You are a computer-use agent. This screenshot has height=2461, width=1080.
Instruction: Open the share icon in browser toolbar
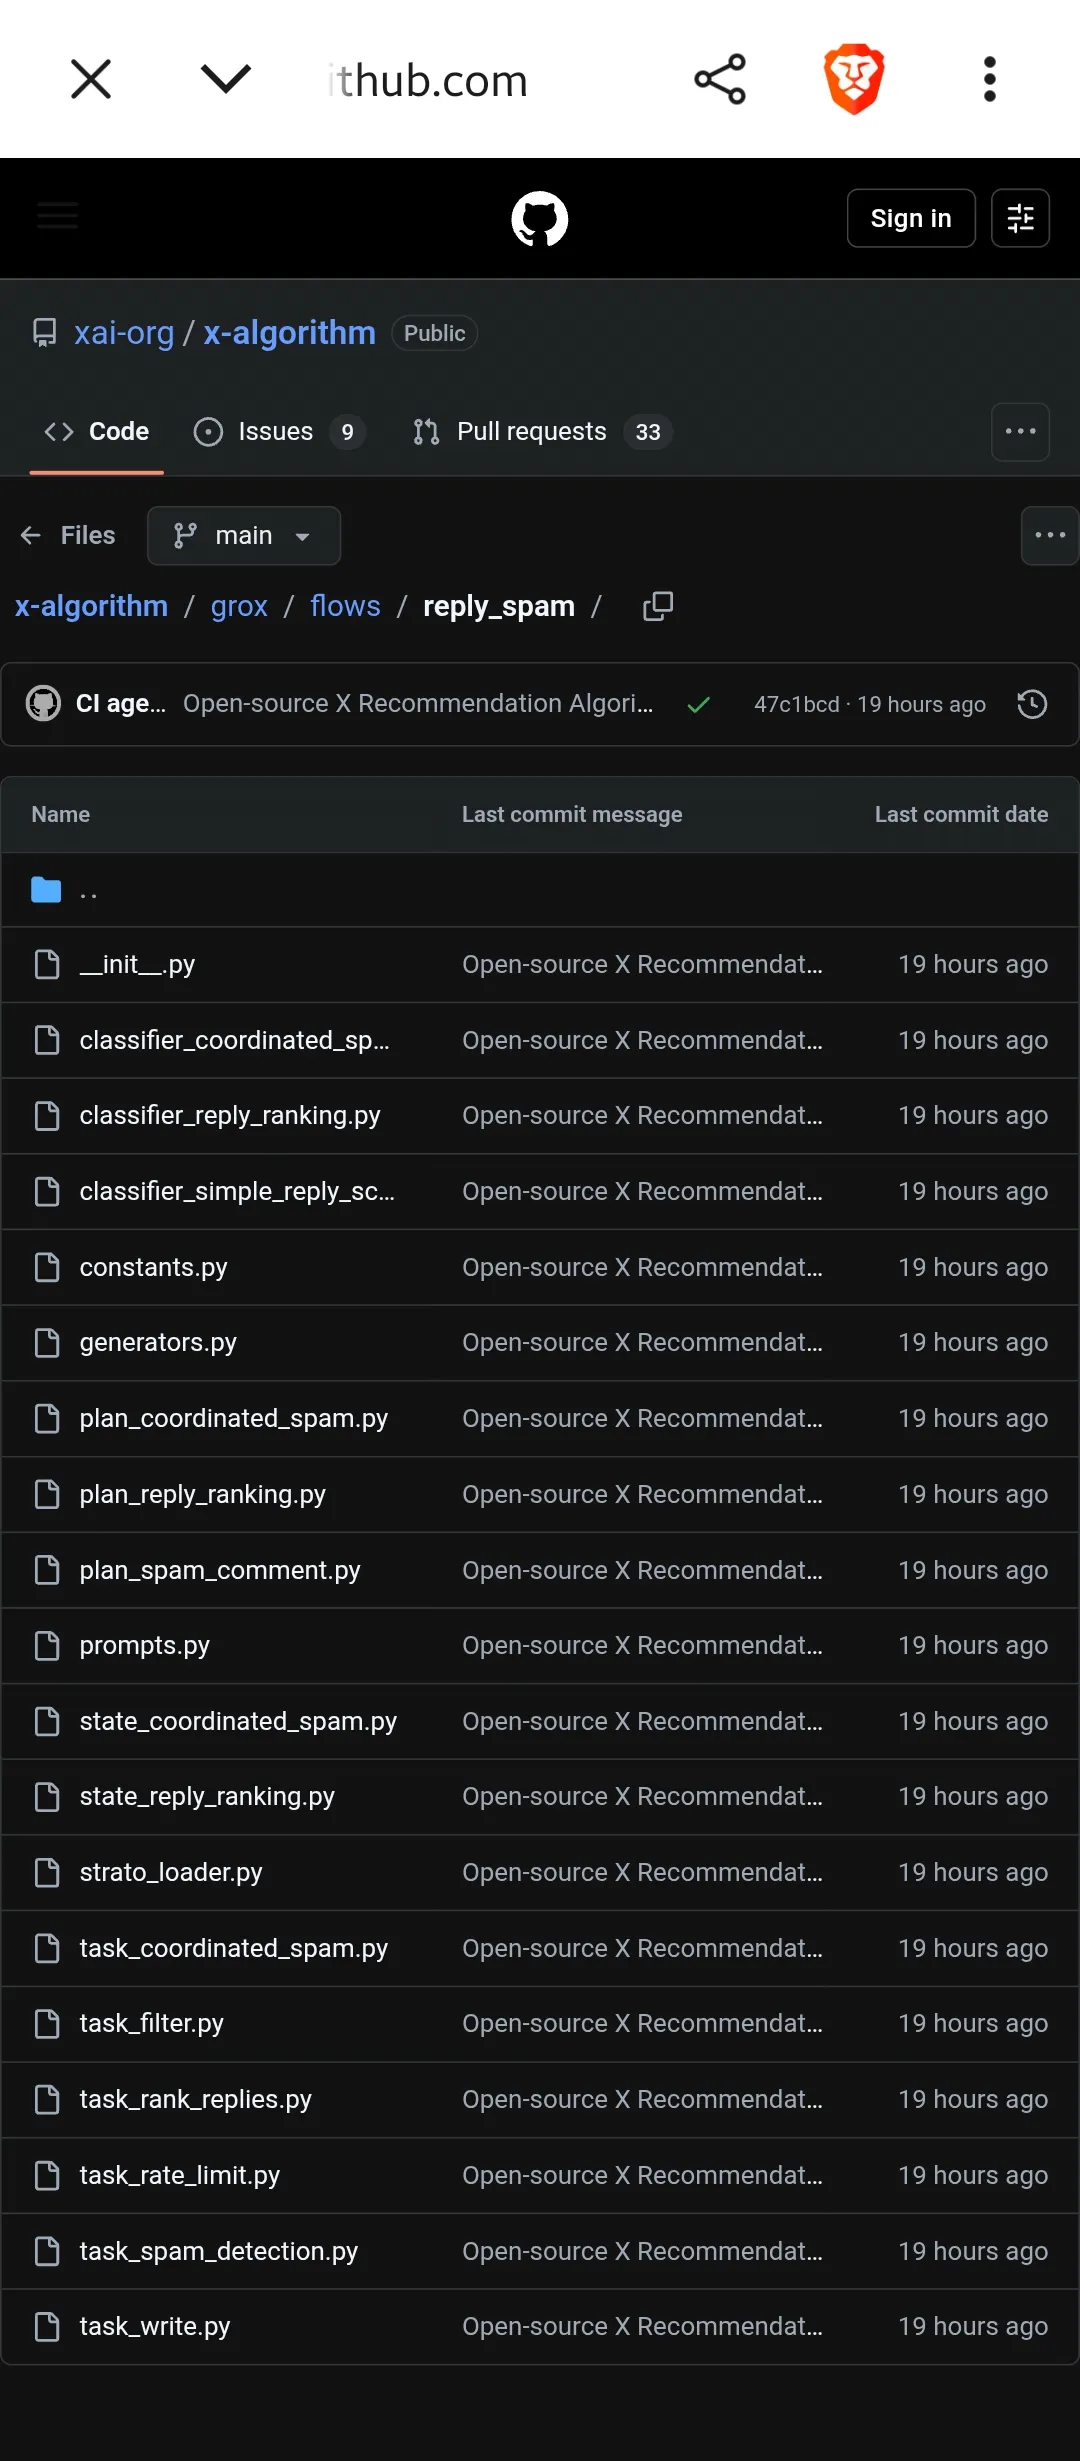720,79
